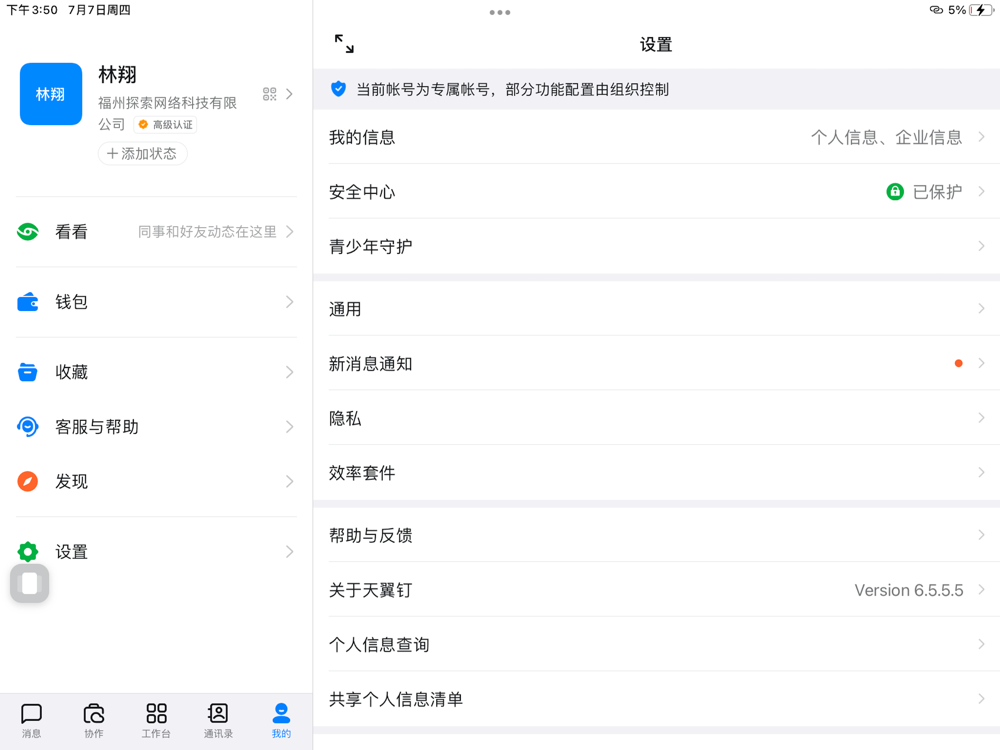This screenshot has width=1000, height=750.
Task: Open the 隐私 privacy settings entry
Action: click(x=656, y=418)
